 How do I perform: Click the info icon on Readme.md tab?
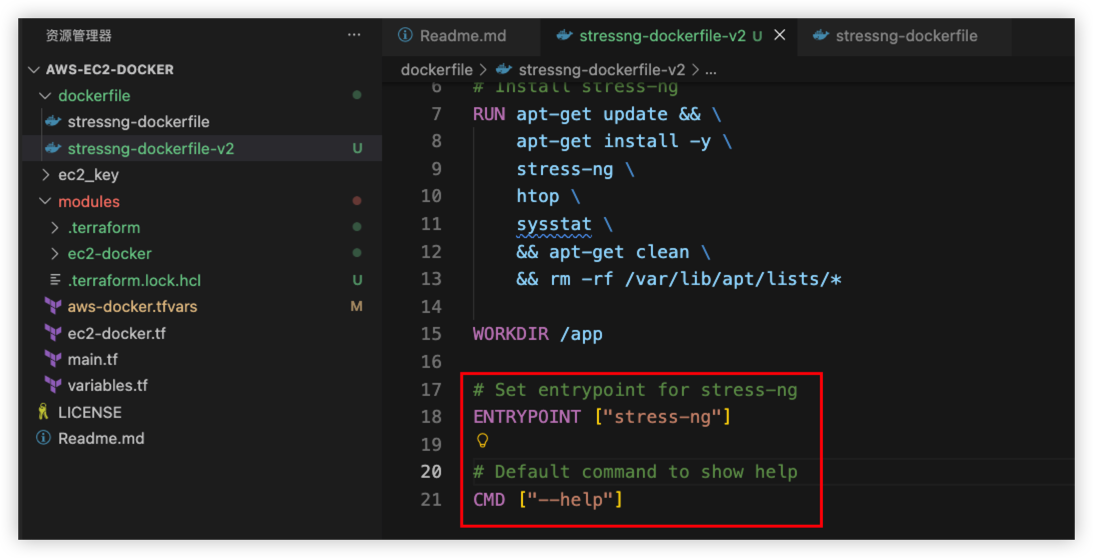click(x=405, y=35)
